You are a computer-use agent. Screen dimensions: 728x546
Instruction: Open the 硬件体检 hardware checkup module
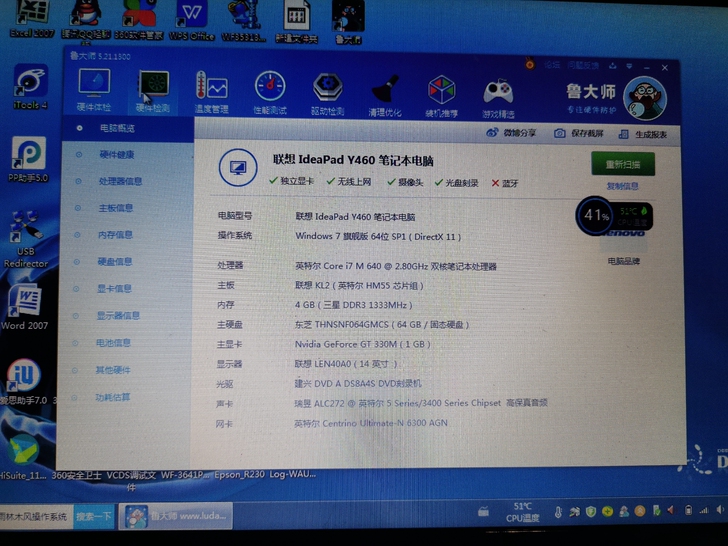(x=94, y=91)
